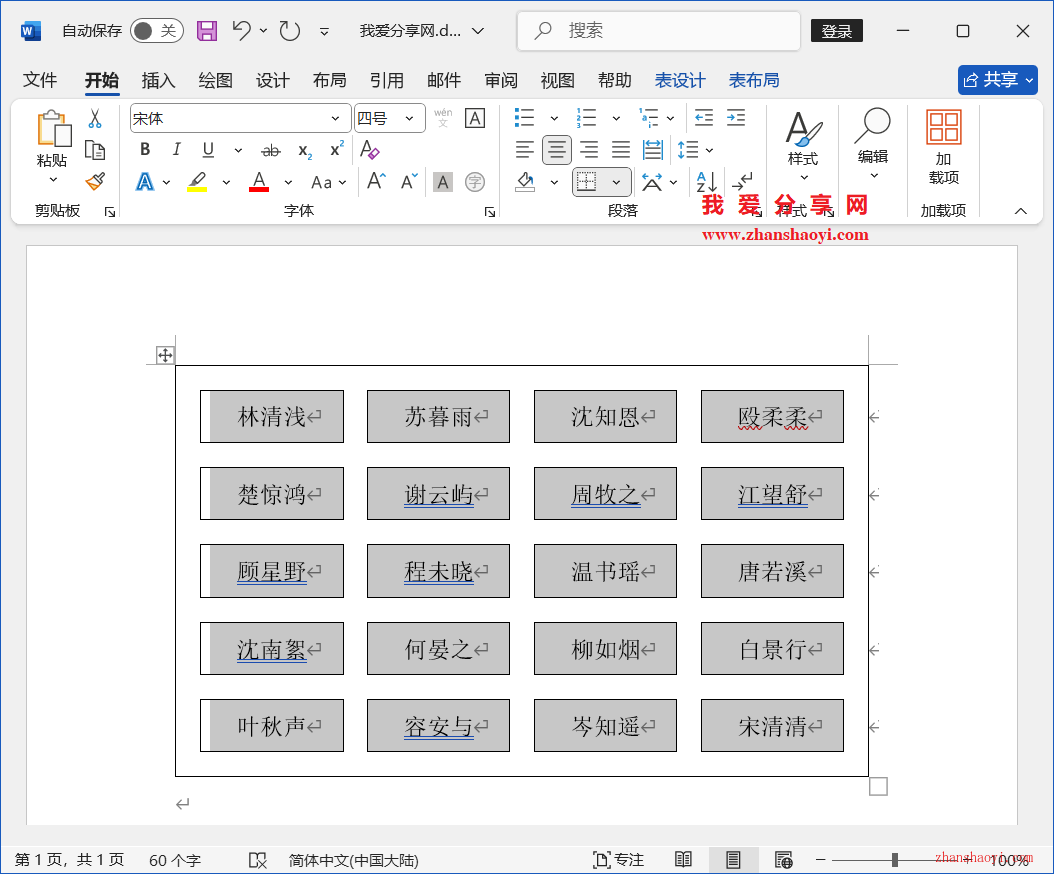Collapse the ribbon with chevron
This screenshot has width=1054, height=874.
coord(1020,211)
